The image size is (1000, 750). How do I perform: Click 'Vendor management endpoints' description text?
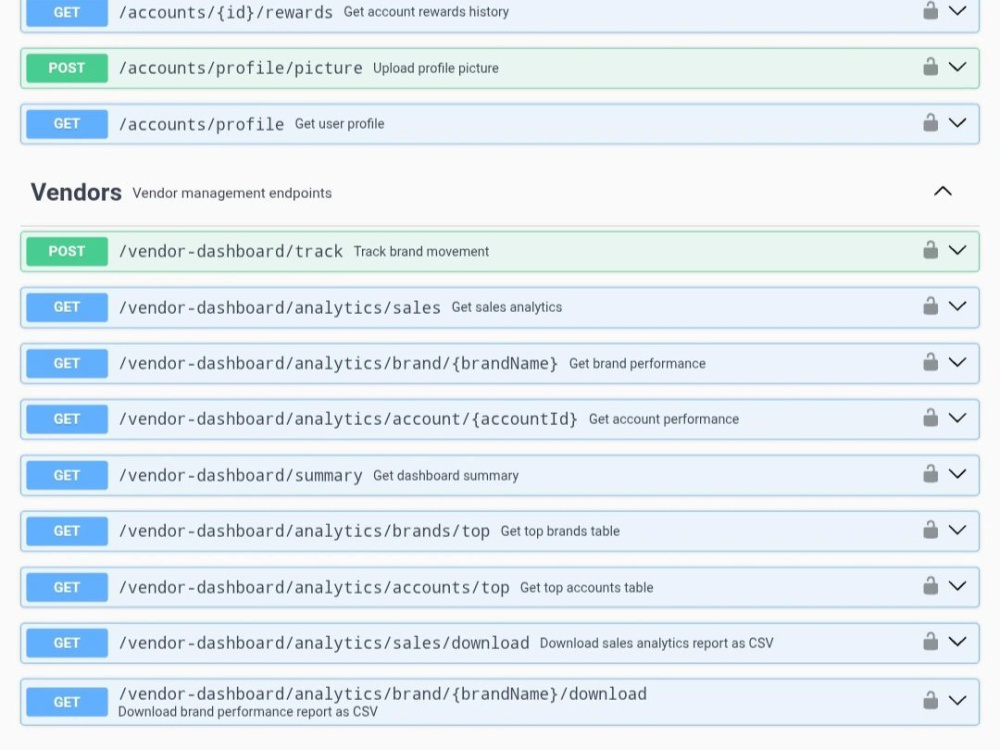(x=232, y=193)
